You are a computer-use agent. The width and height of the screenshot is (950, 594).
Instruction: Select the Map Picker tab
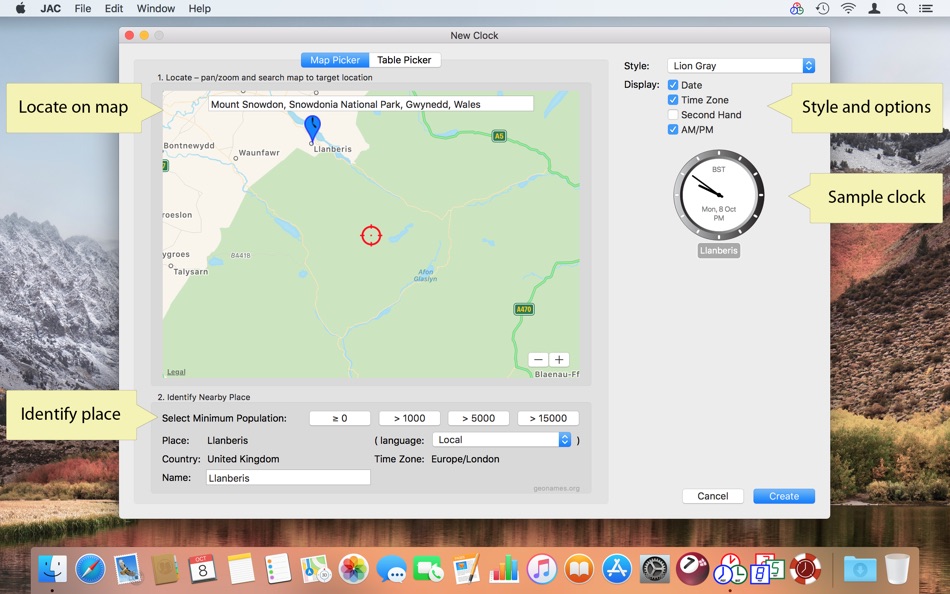(333, 59)
